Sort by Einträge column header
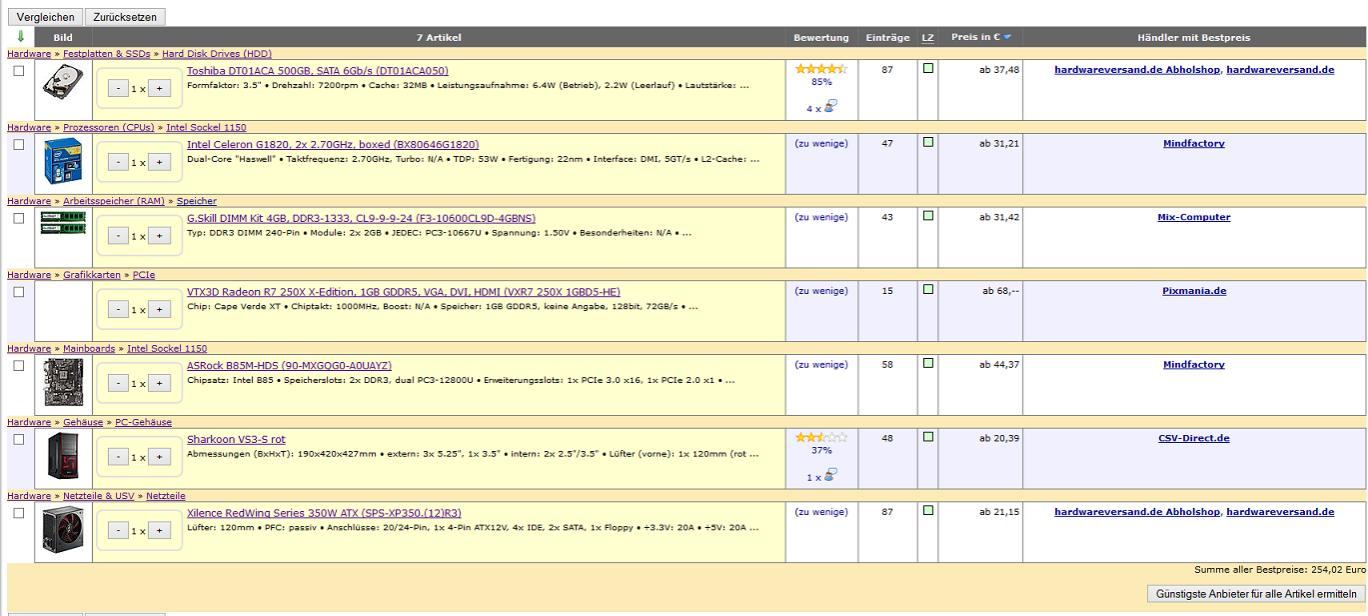Screen dimensions: 1368x616 click(x=887, y=37)
